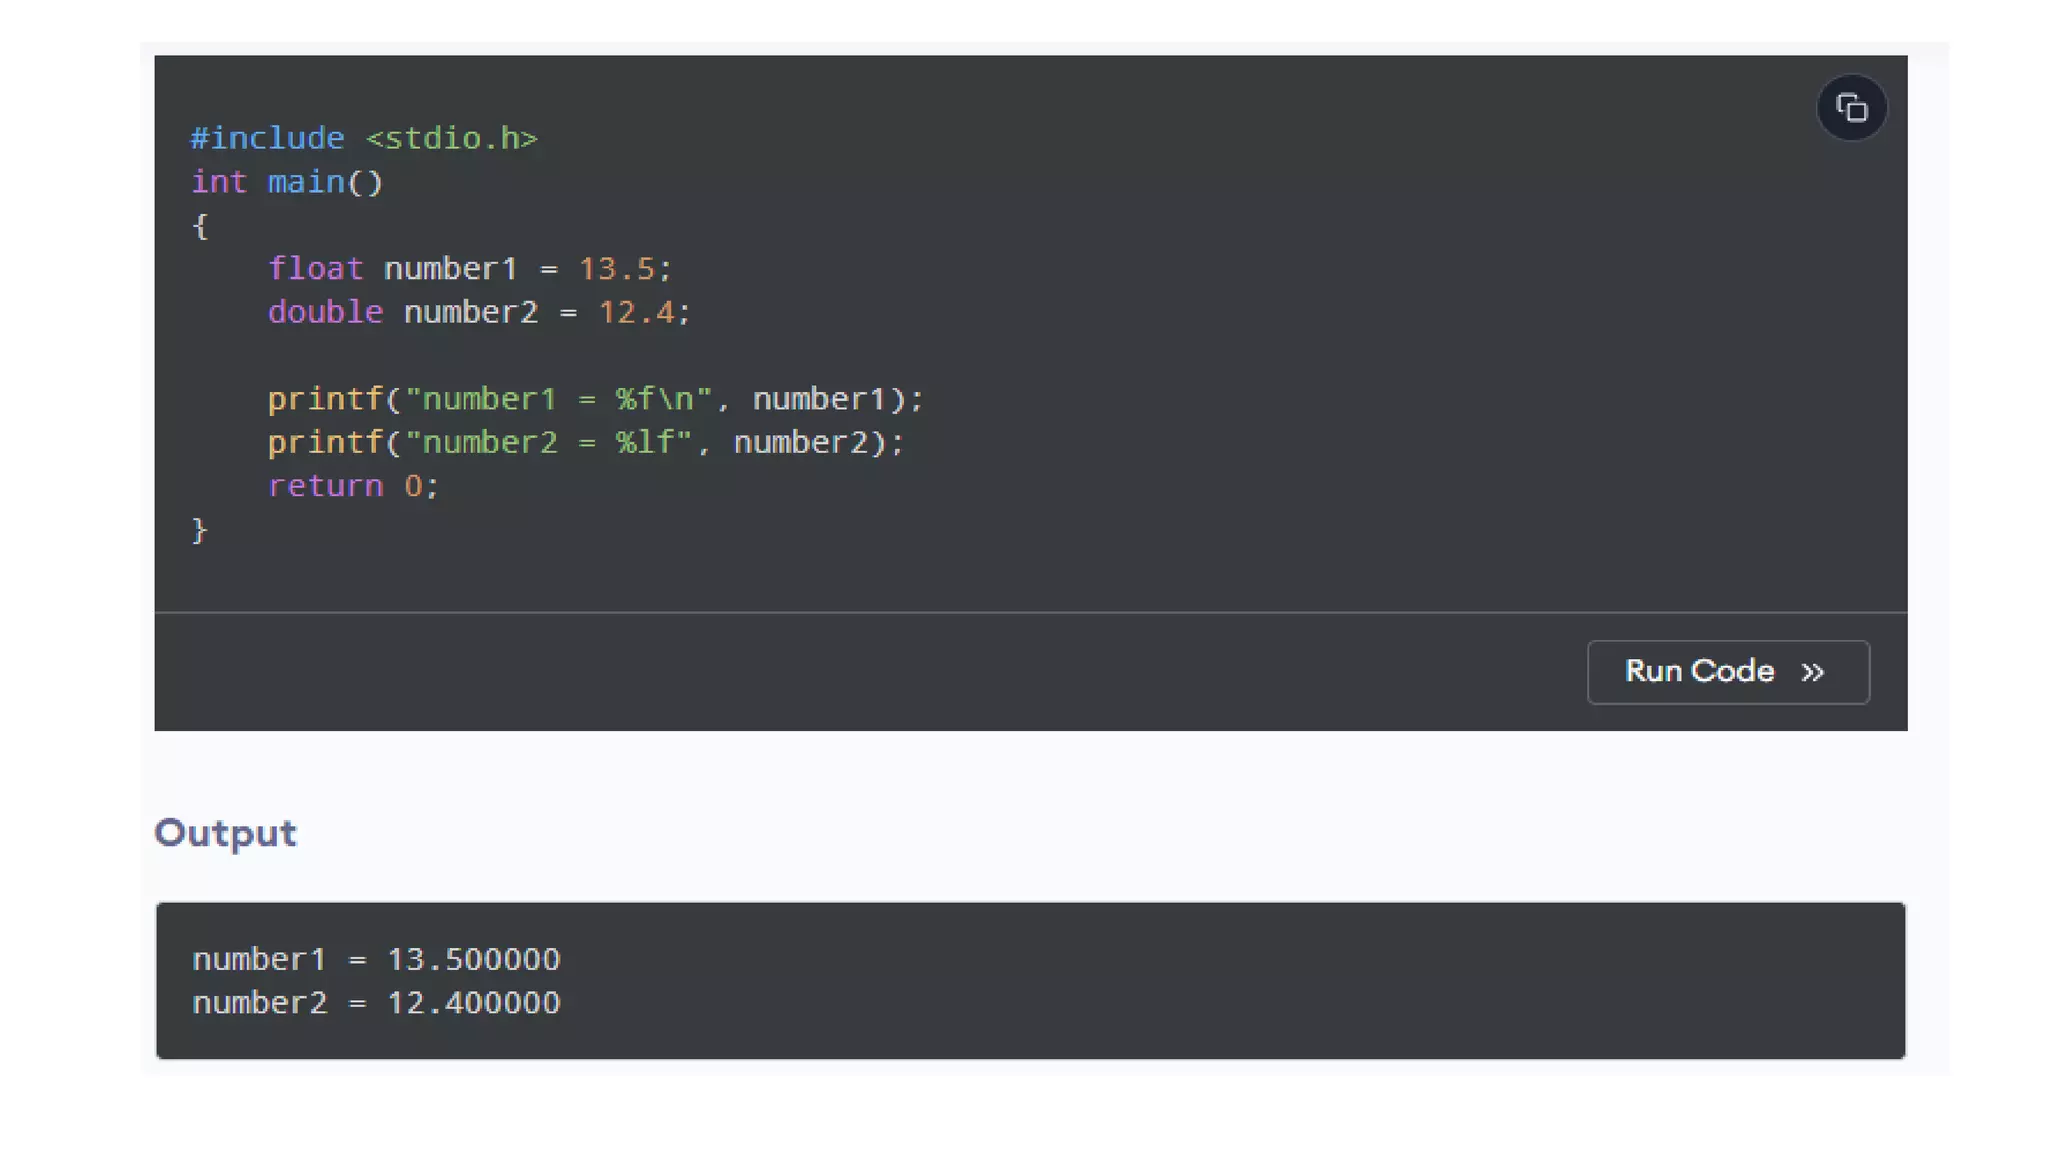Click the Output heading
This screenshot has width=2048, height=1152.
click(x=225, y=833)
